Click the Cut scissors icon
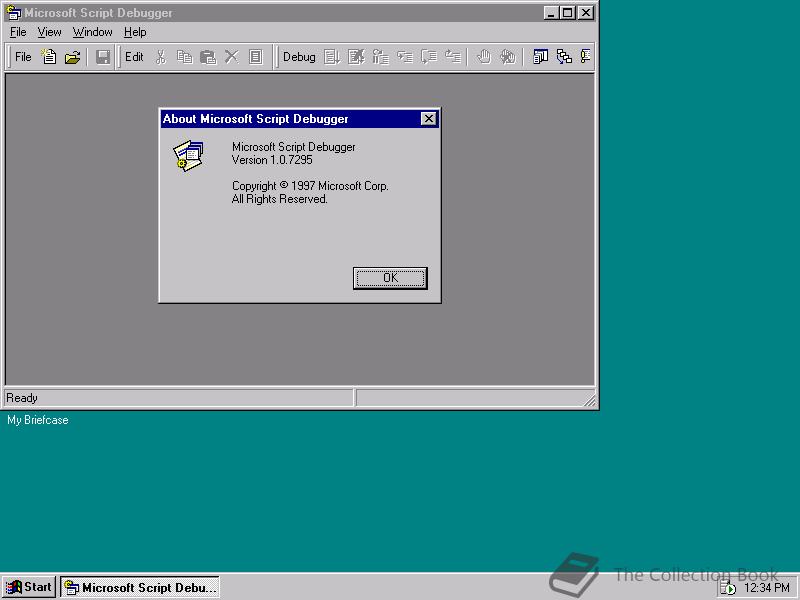The image size is (800, 600). coord(161,57)
